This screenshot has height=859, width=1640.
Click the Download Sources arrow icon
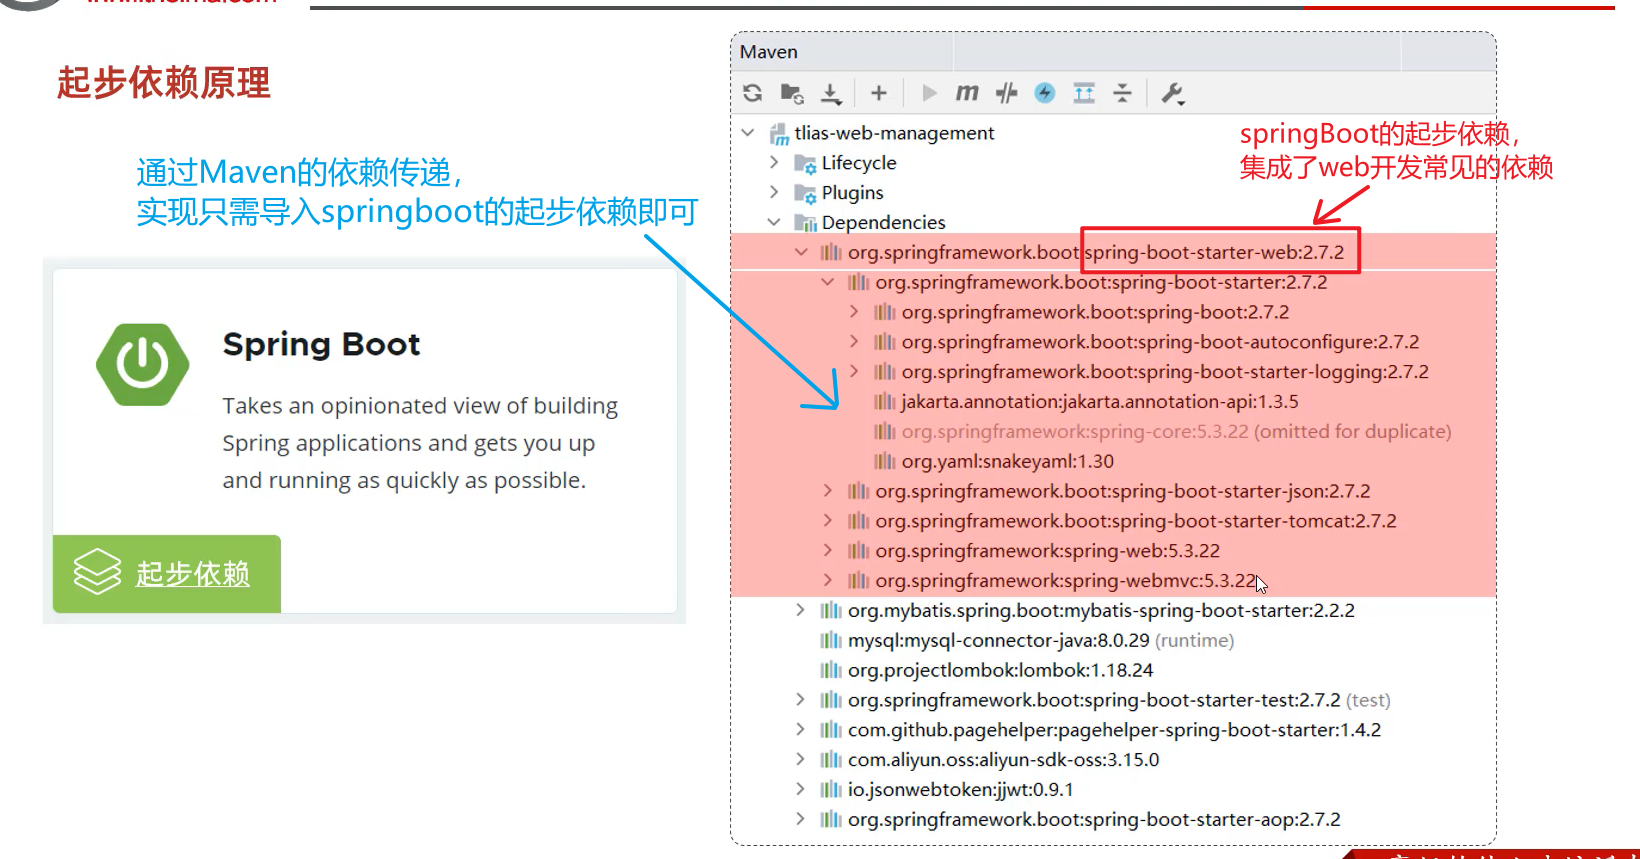[831, 93]
